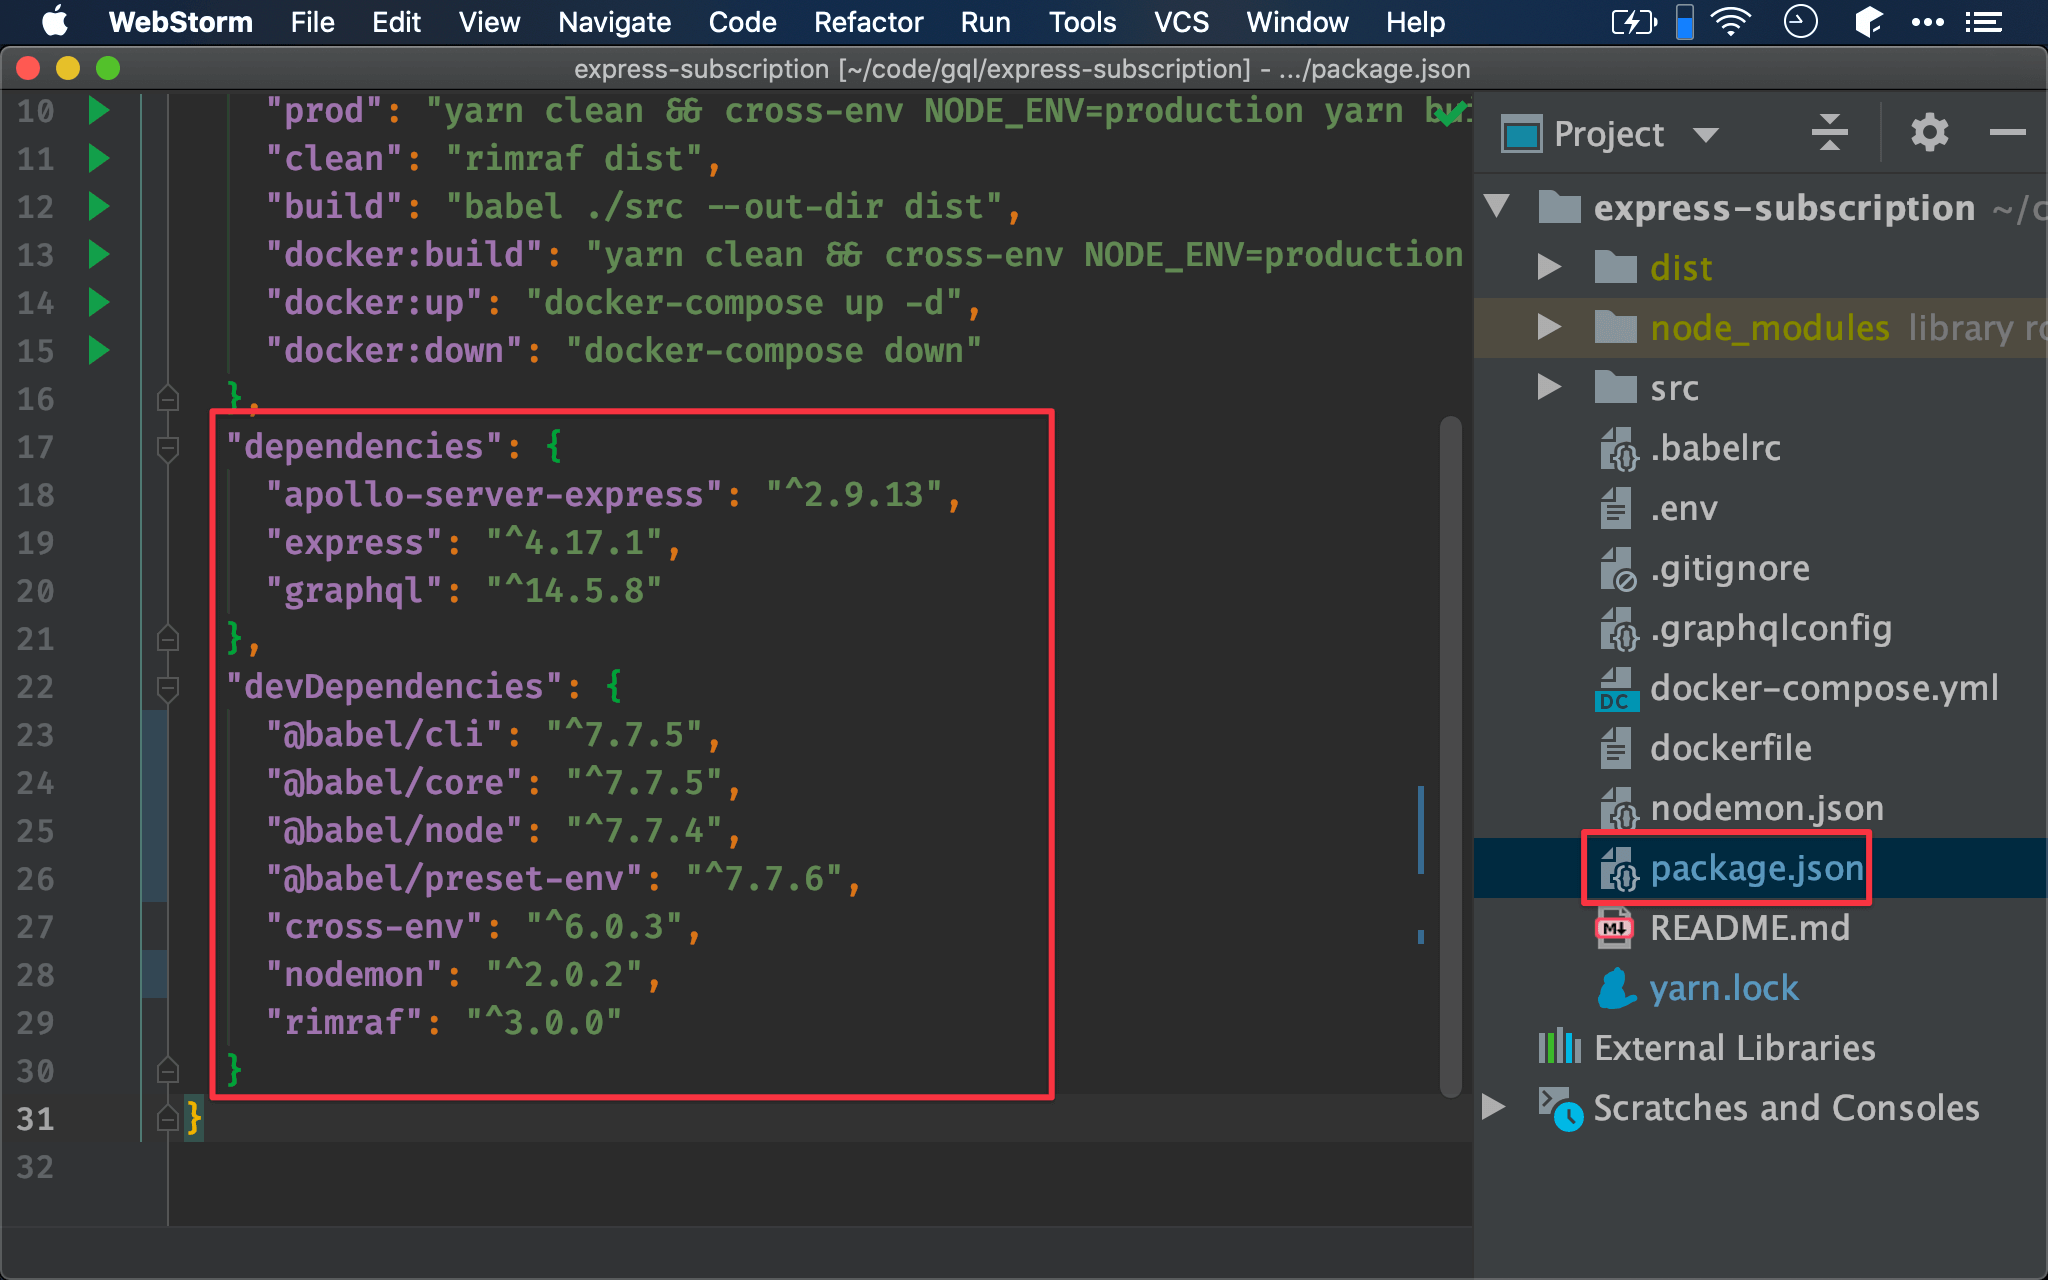The height and width of the screenshot is (1280, 2048).
Task: Open the battery status menu
Action: coord(1634,21)
